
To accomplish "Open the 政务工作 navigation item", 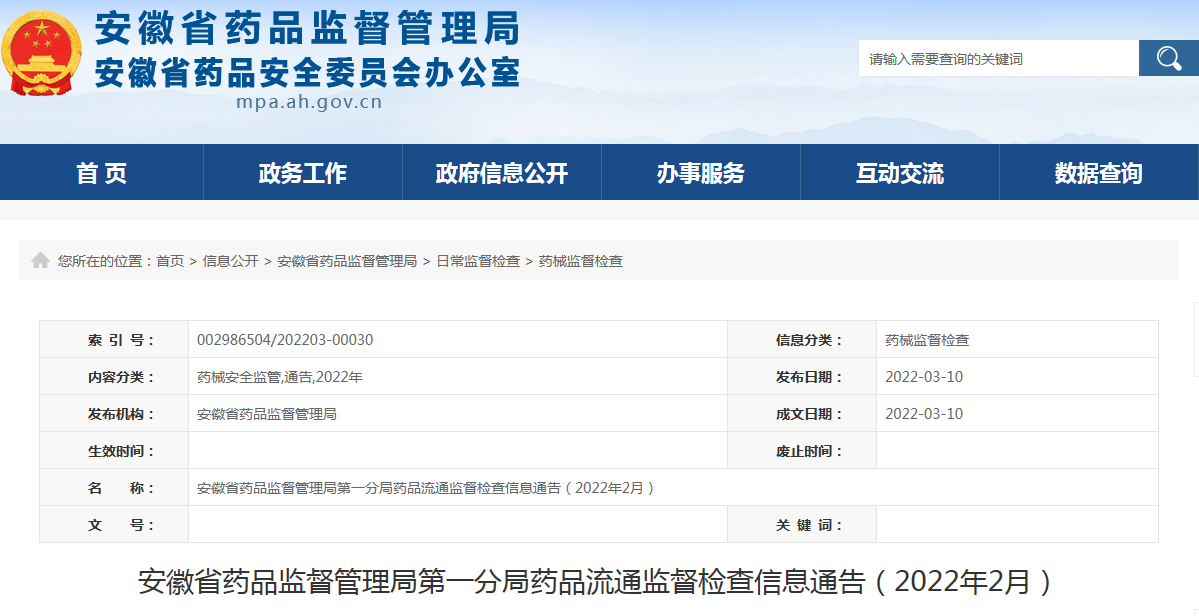I will pos(303,173).
